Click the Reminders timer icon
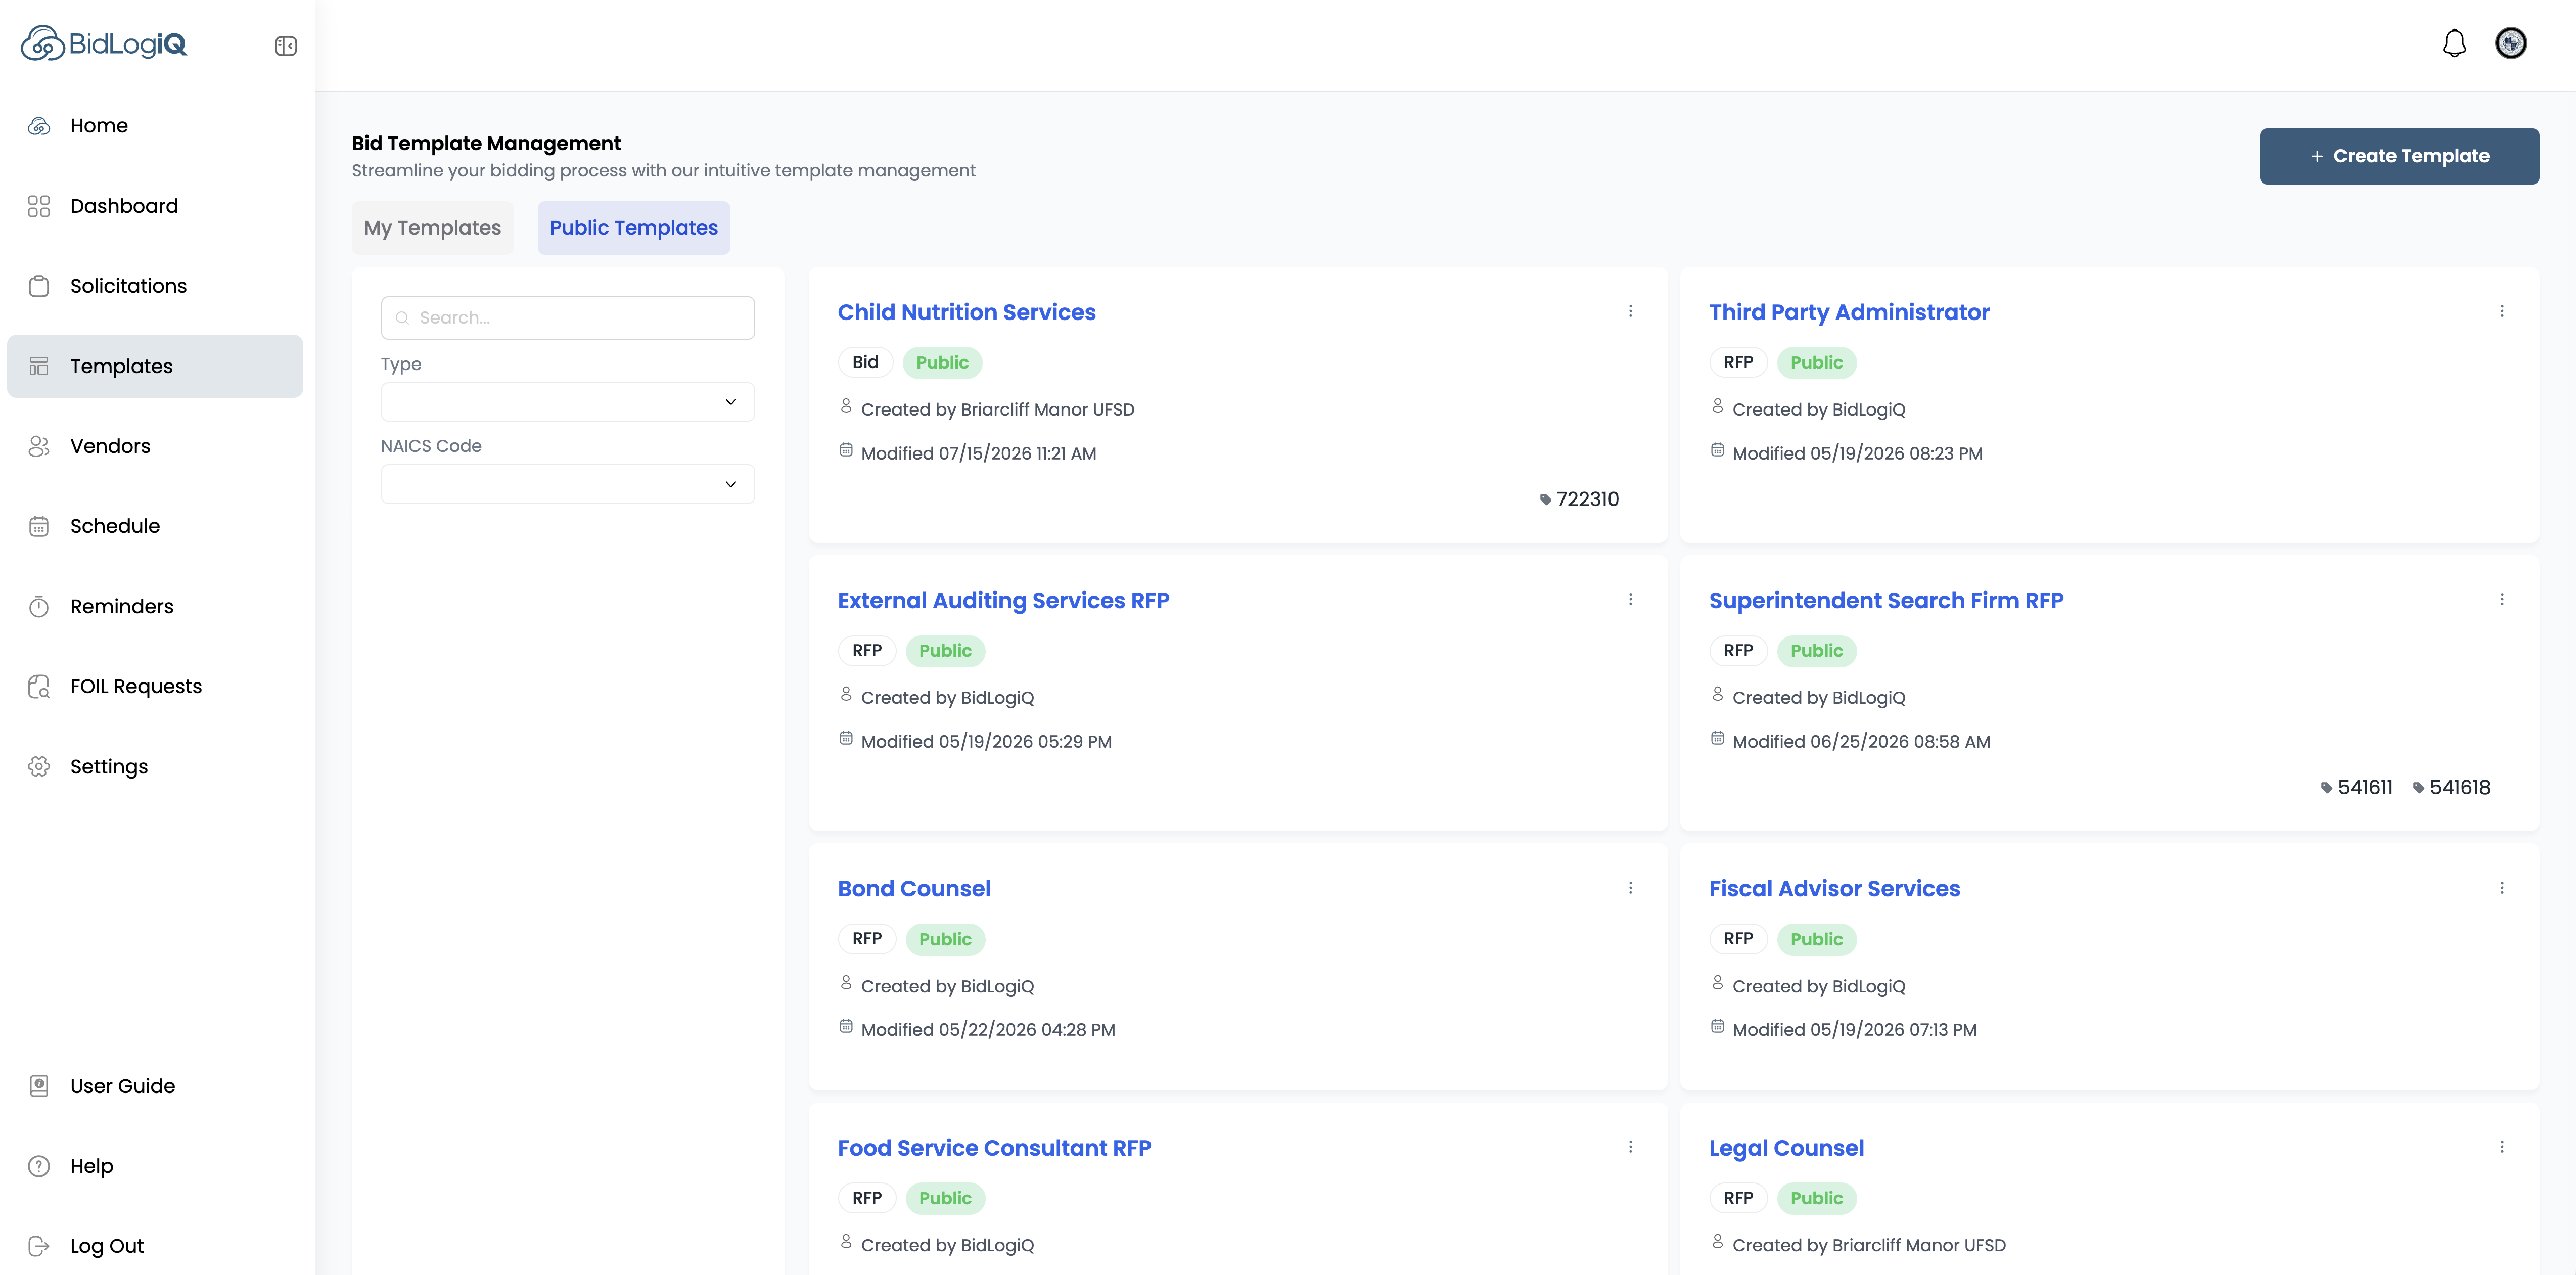Viewport: 2576px width, 1275px height. (39, 606)
